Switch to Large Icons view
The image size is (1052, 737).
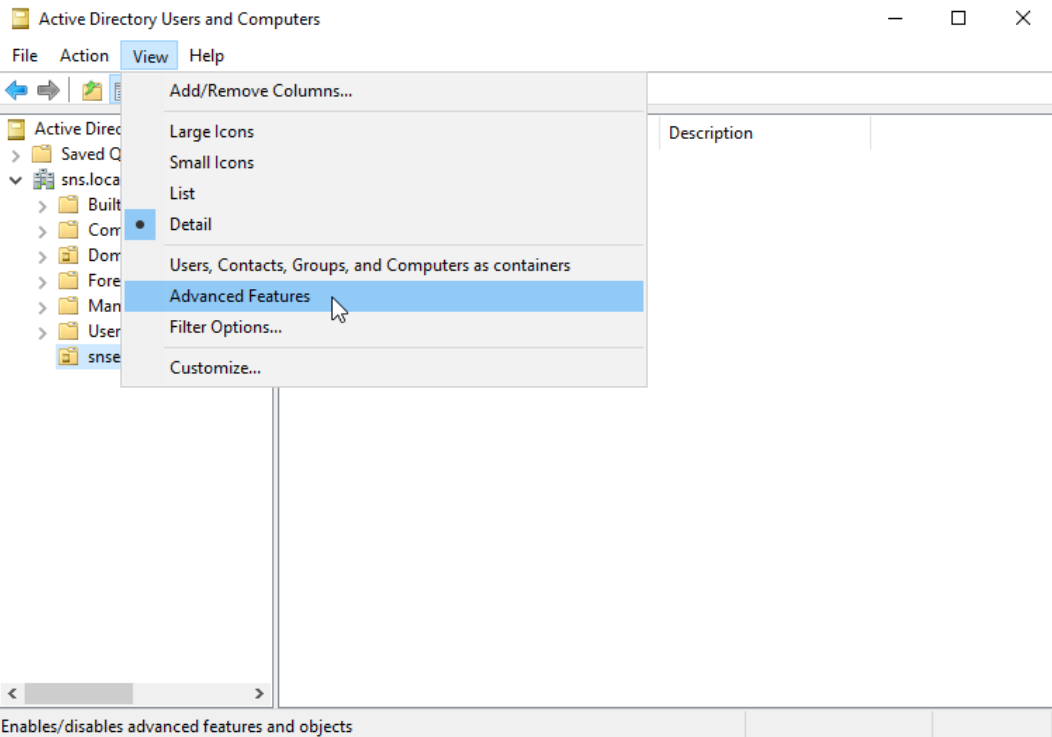pyautogui.click(x=384, y=132)
